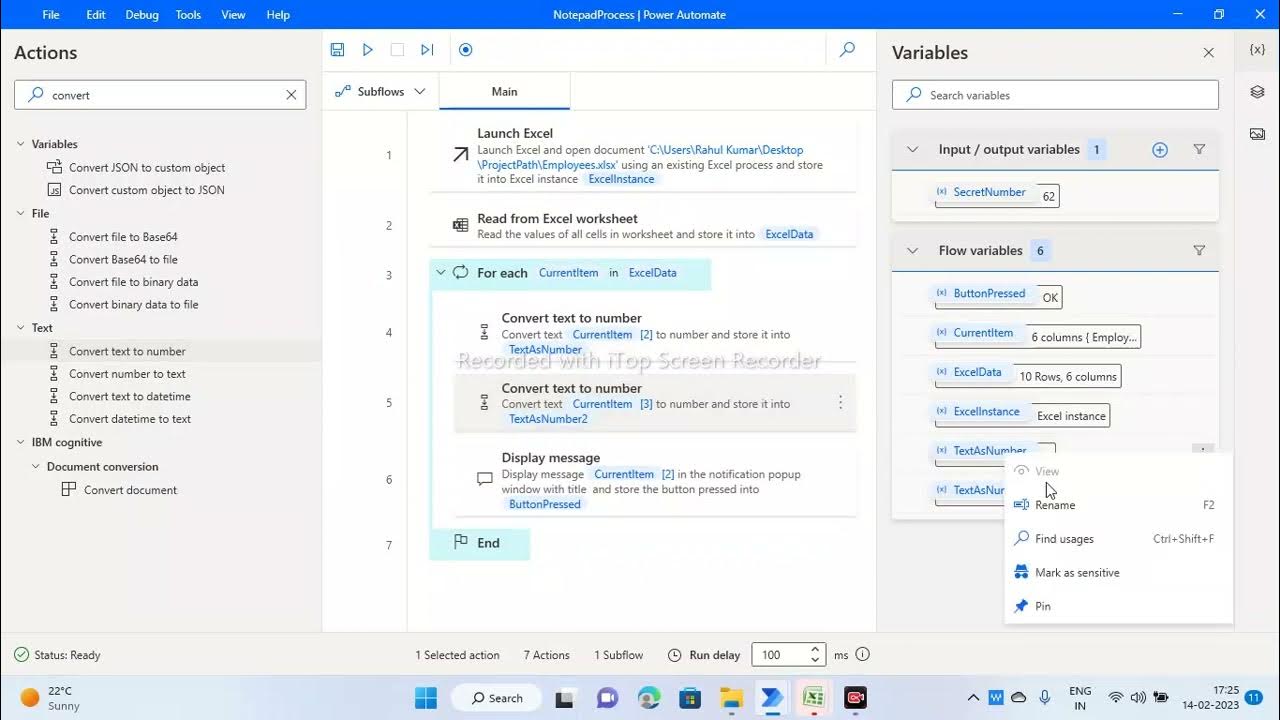Collapse the Text actions group
The height and width of the screenshot is (720, 1280).
pyautogui.click(x=20, y=327)
